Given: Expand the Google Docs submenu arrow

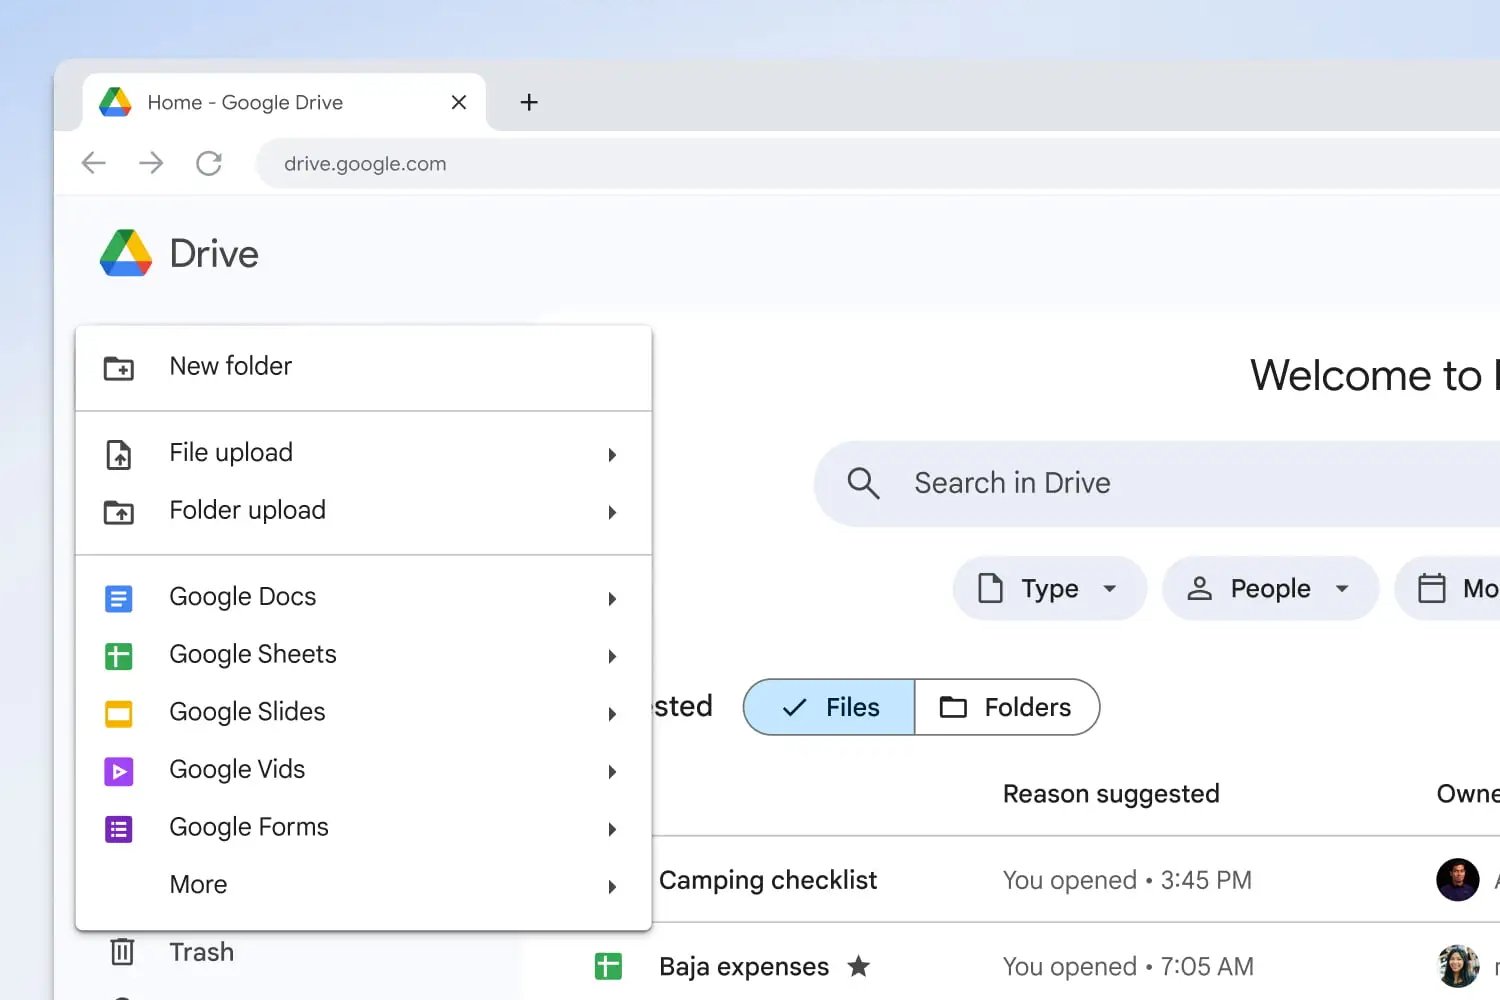Looking at the screenshot, I should click(612, 599).
